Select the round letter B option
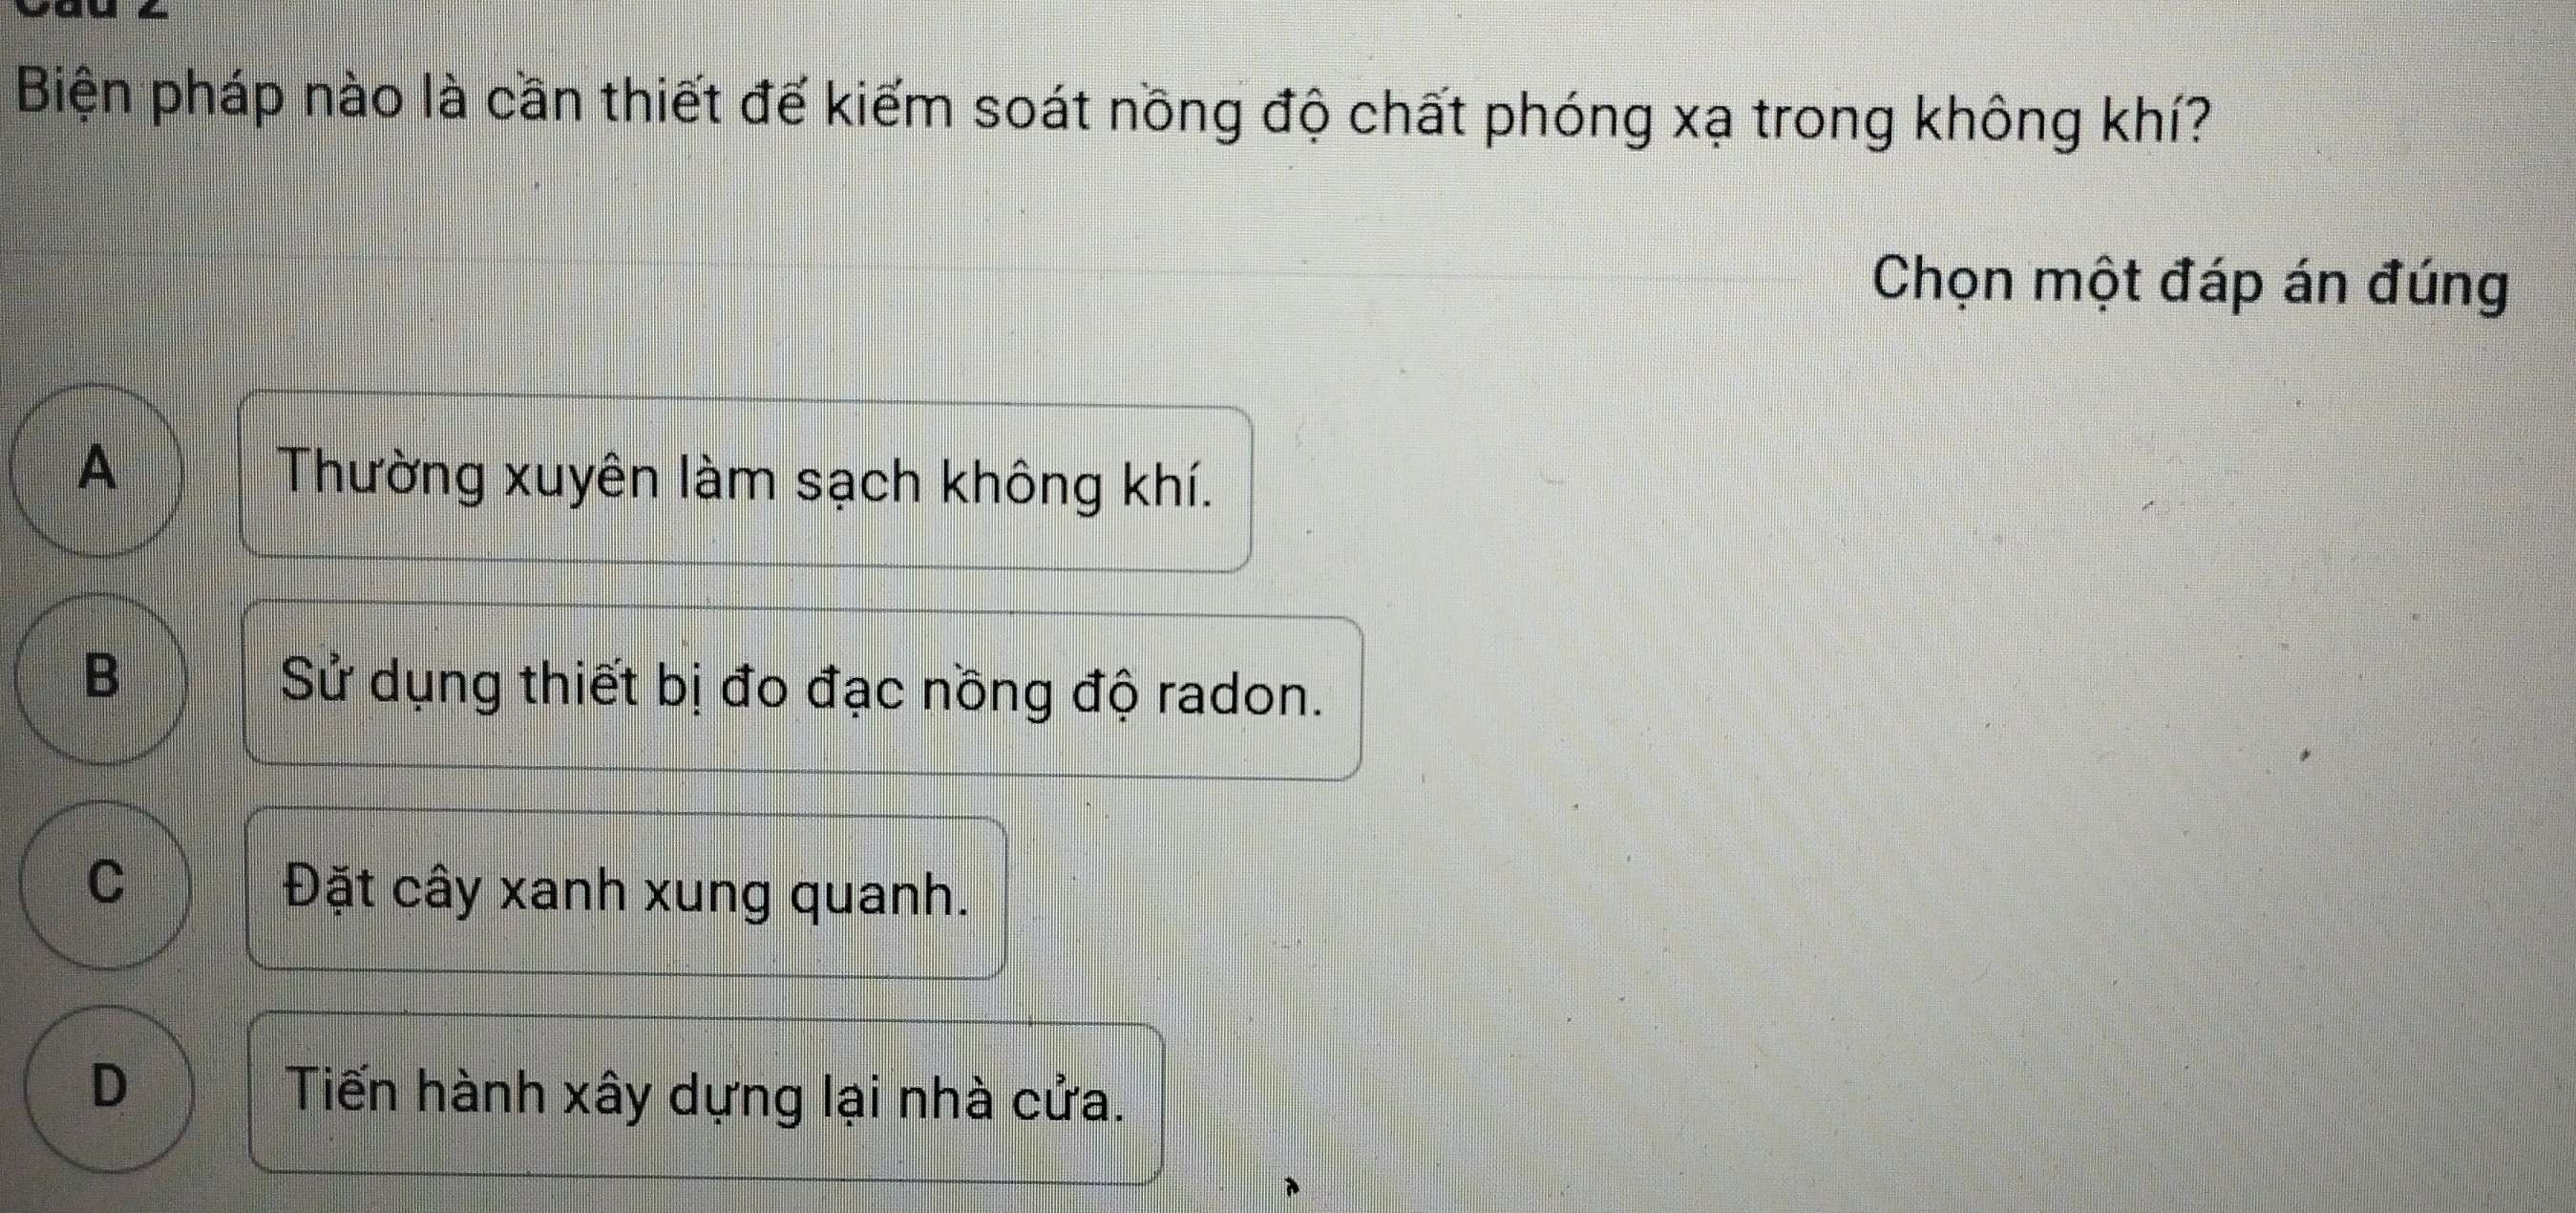Screen dimensions: 2576x1213 click(x=100, y=679)
